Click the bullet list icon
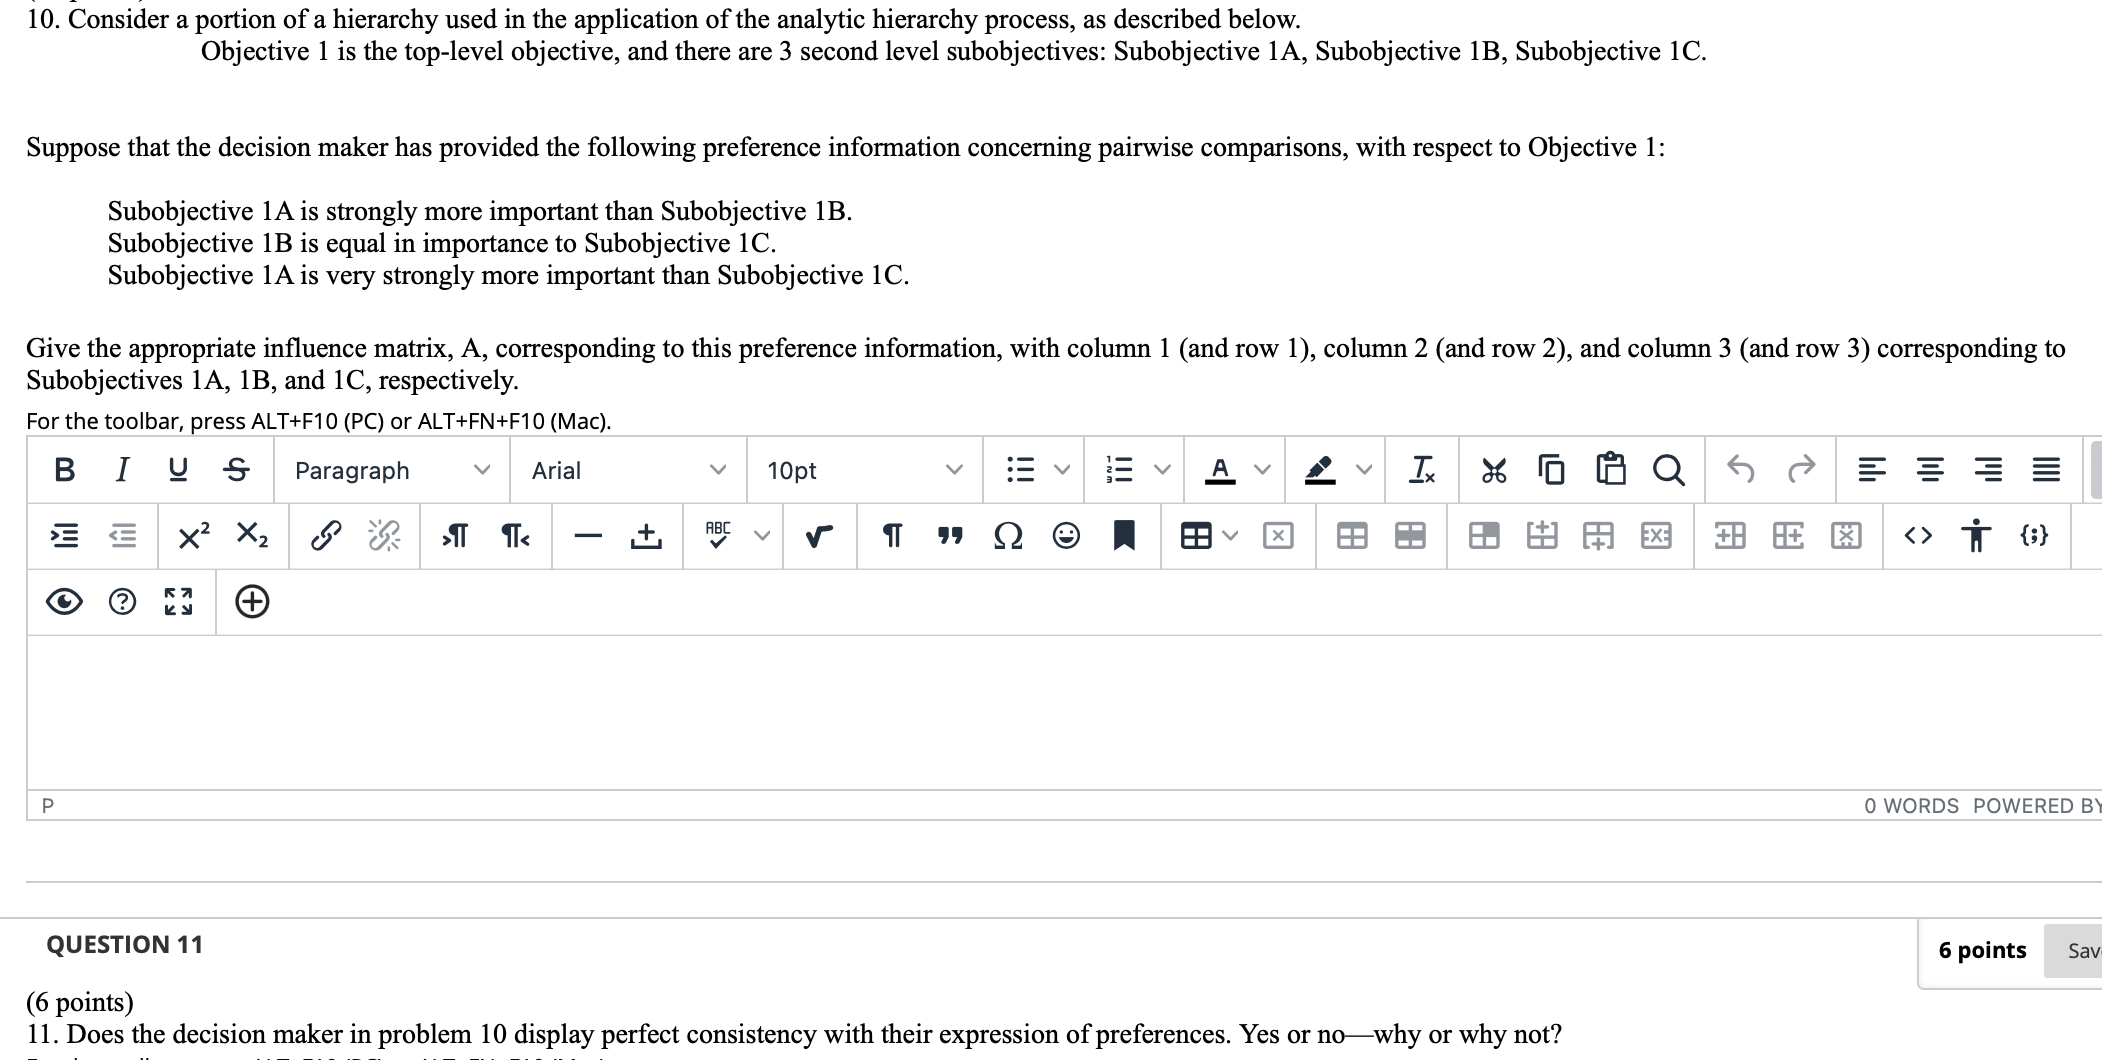Screen dimensions: 2102x1060 tap(1019, 470)
